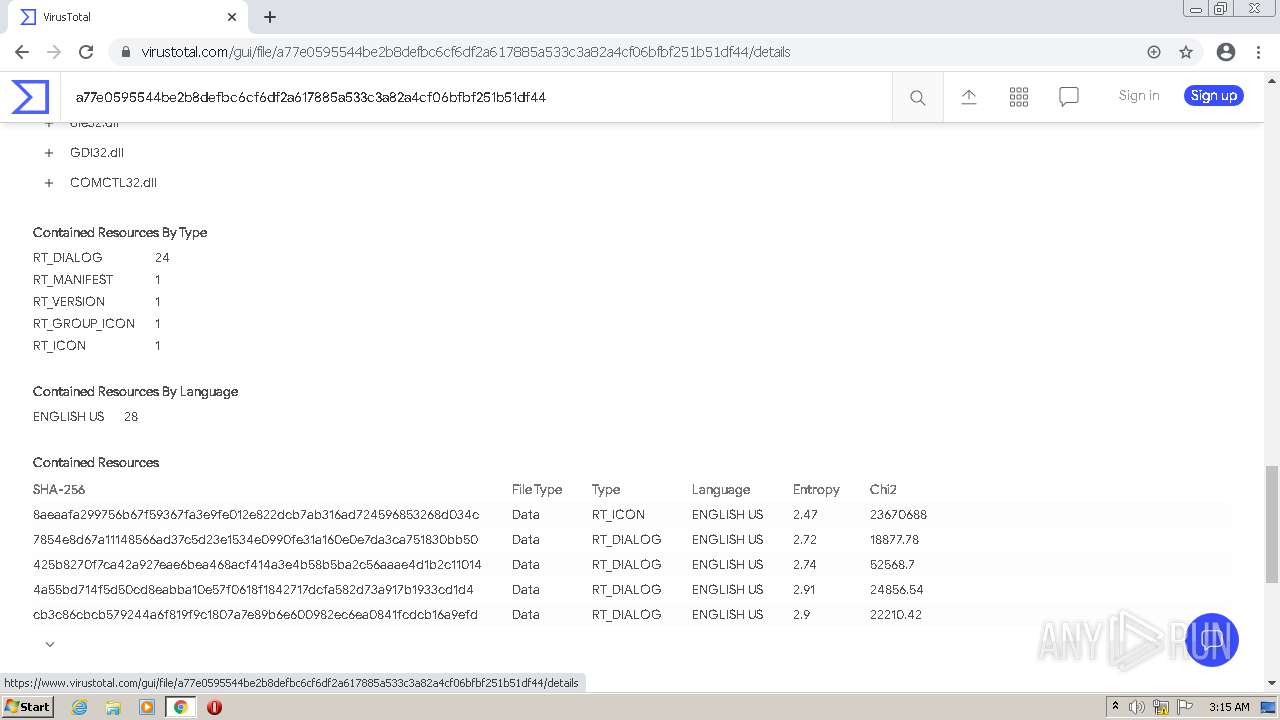Open Internet Explorer from taskbar
Viewport: 1280px width, 720px height.
pos(80,707)
